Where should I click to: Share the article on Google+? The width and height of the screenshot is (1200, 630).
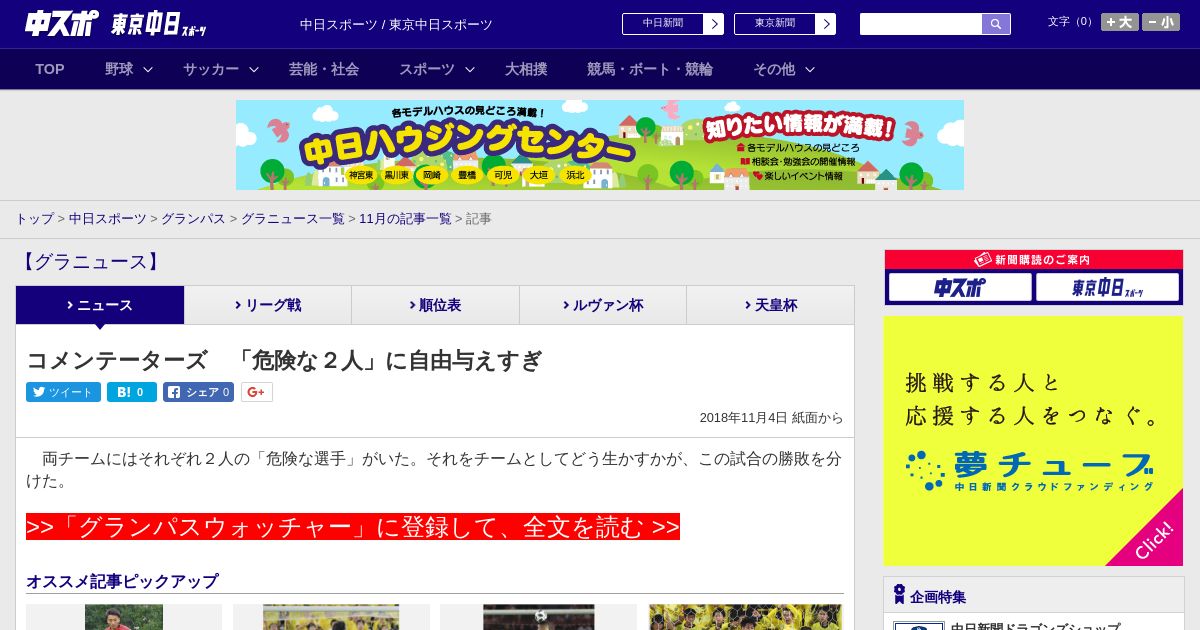tap(257, 392)
